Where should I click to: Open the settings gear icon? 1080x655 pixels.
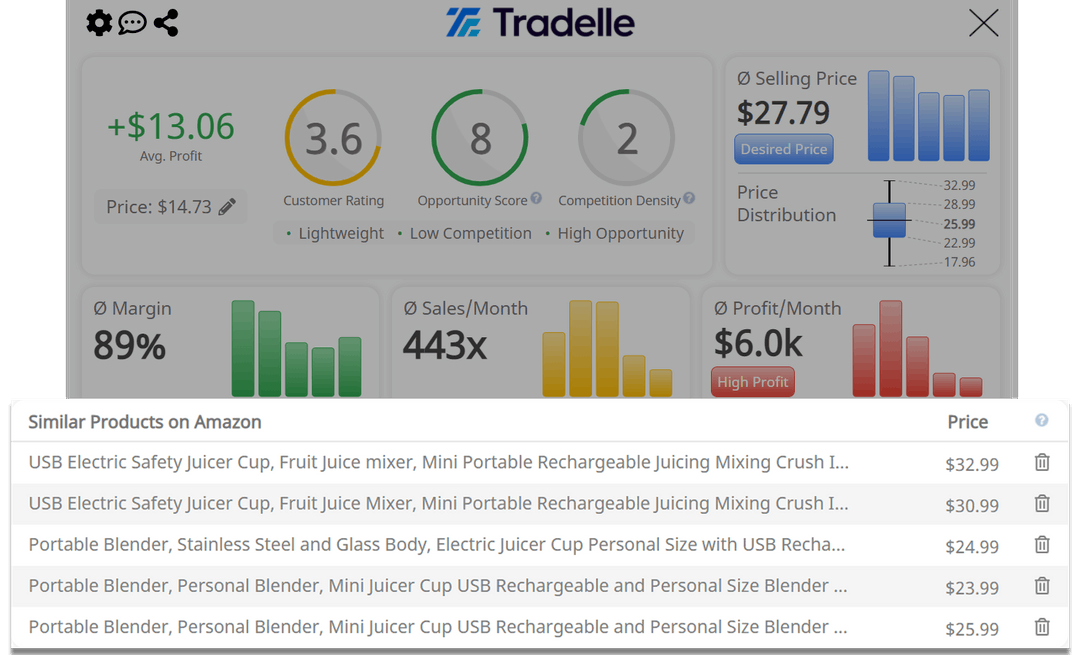[98, 22]
